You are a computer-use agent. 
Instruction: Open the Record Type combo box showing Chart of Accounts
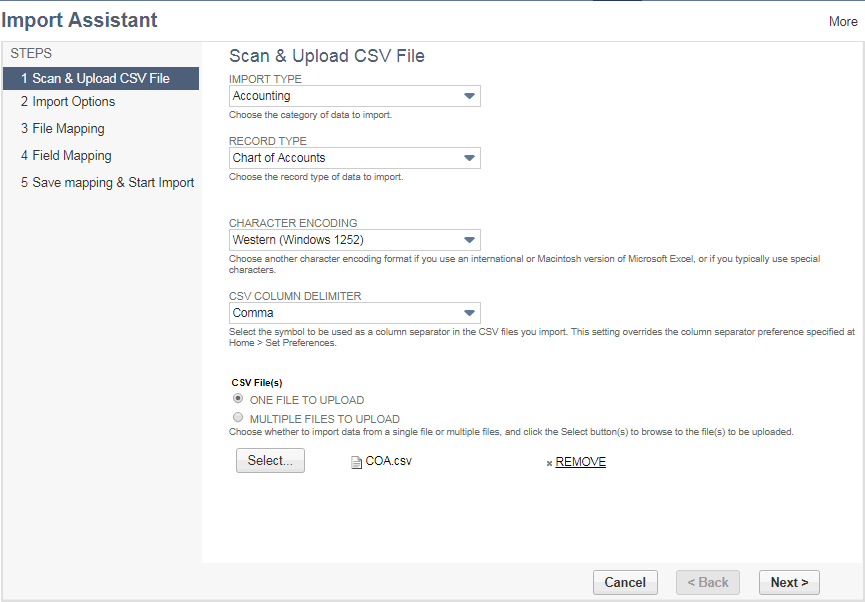point(355,158)
